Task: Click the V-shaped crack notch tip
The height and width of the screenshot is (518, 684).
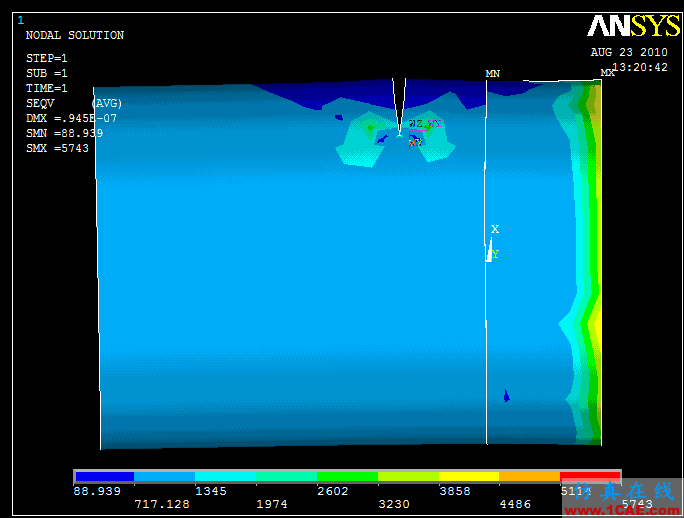Action: (399, 129)
